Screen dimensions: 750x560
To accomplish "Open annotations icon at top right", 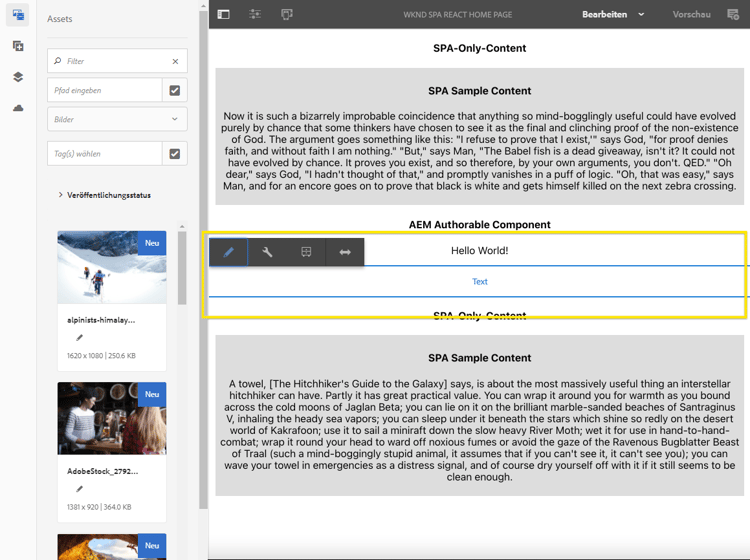I will click(733, 14).
